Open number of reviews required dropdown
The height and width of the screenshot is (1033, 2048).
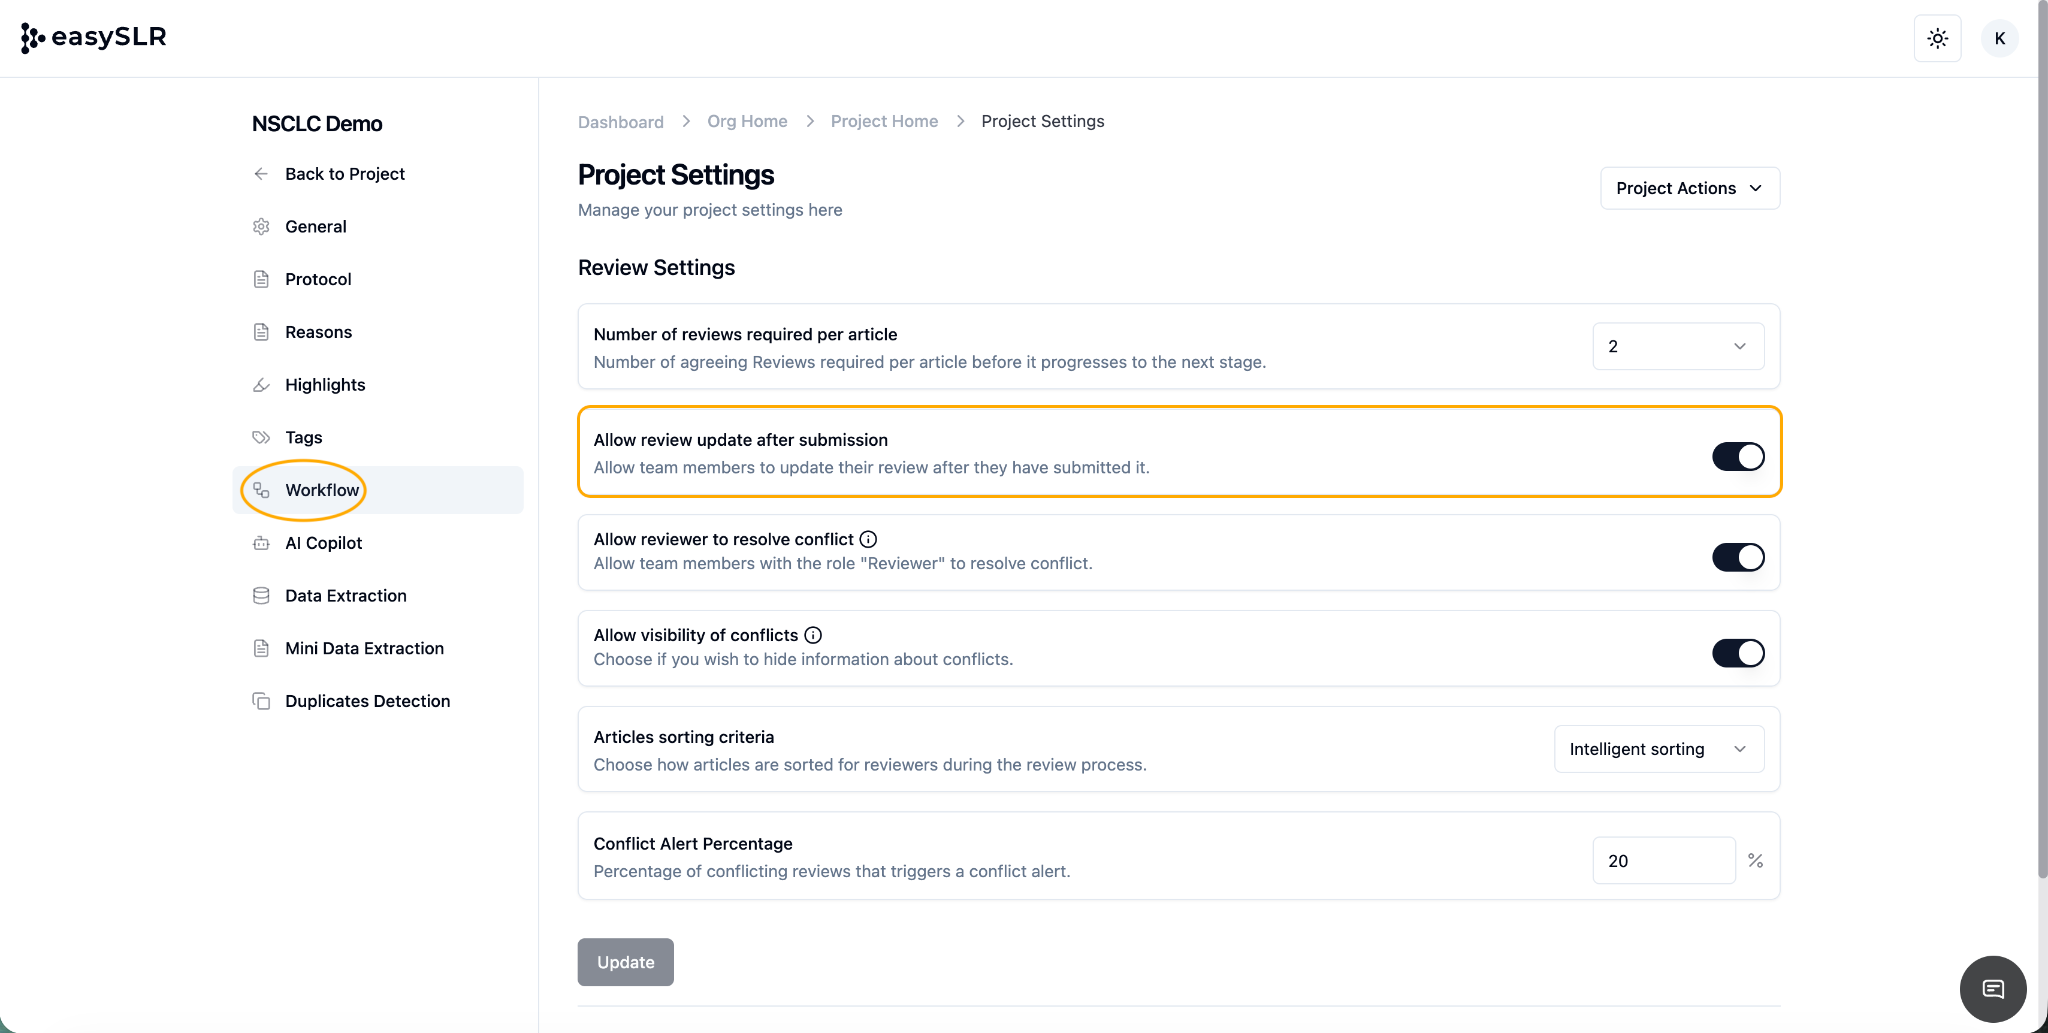tap(1677, 346)
